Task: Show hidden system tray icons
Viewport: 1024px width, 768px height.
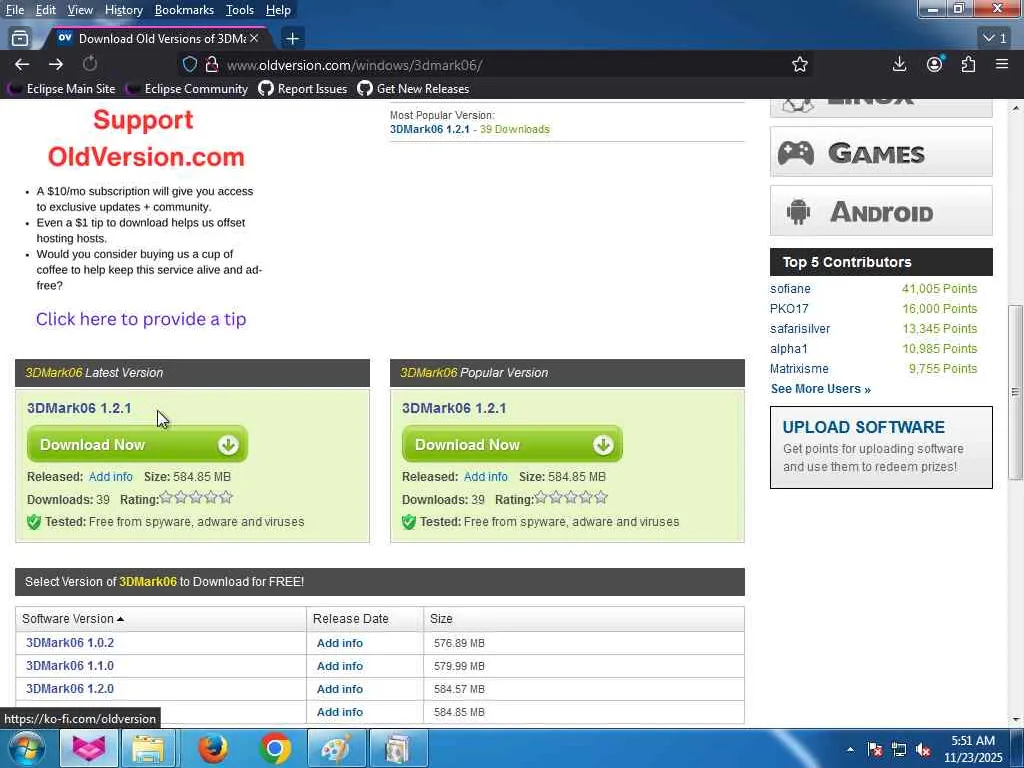Action: 850,749
